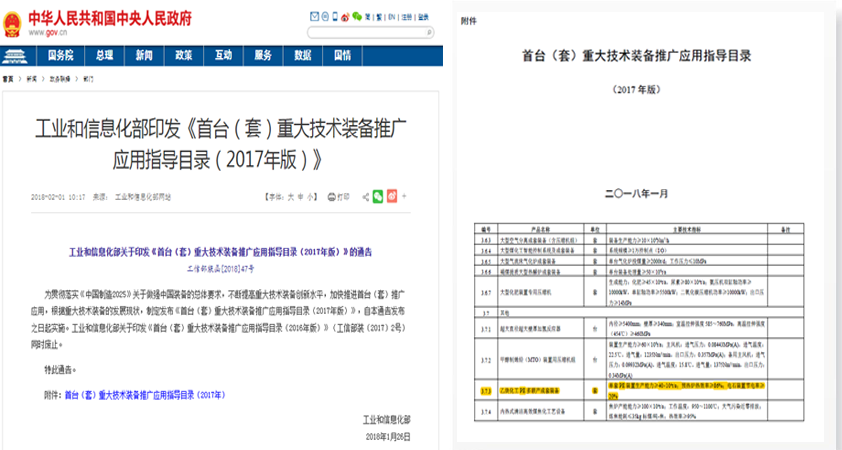842x450 pixels.
Task: Share article via red Weibo icon
Action: (392, 197)
